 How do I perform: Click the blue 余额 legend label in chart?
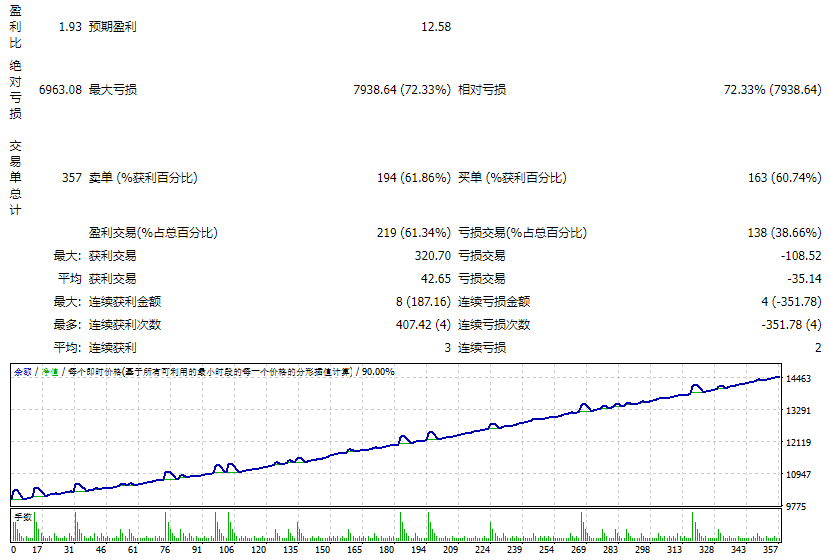click(23, 372)
